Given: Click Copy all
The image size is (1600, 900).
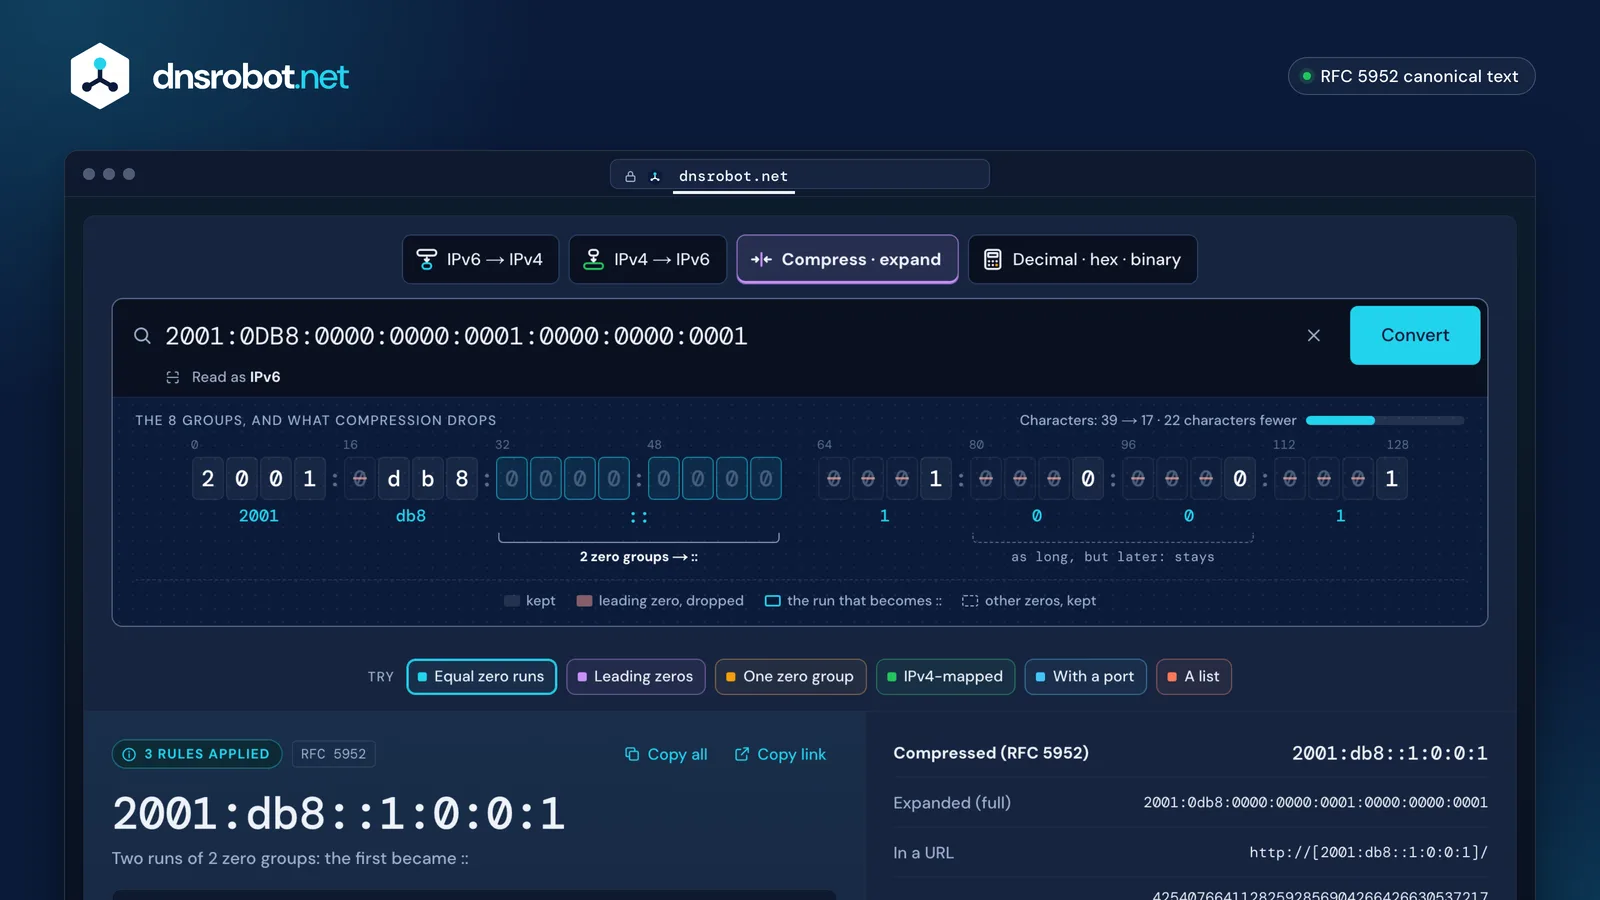Looking at the screenshot, I should tap(666, 754).
